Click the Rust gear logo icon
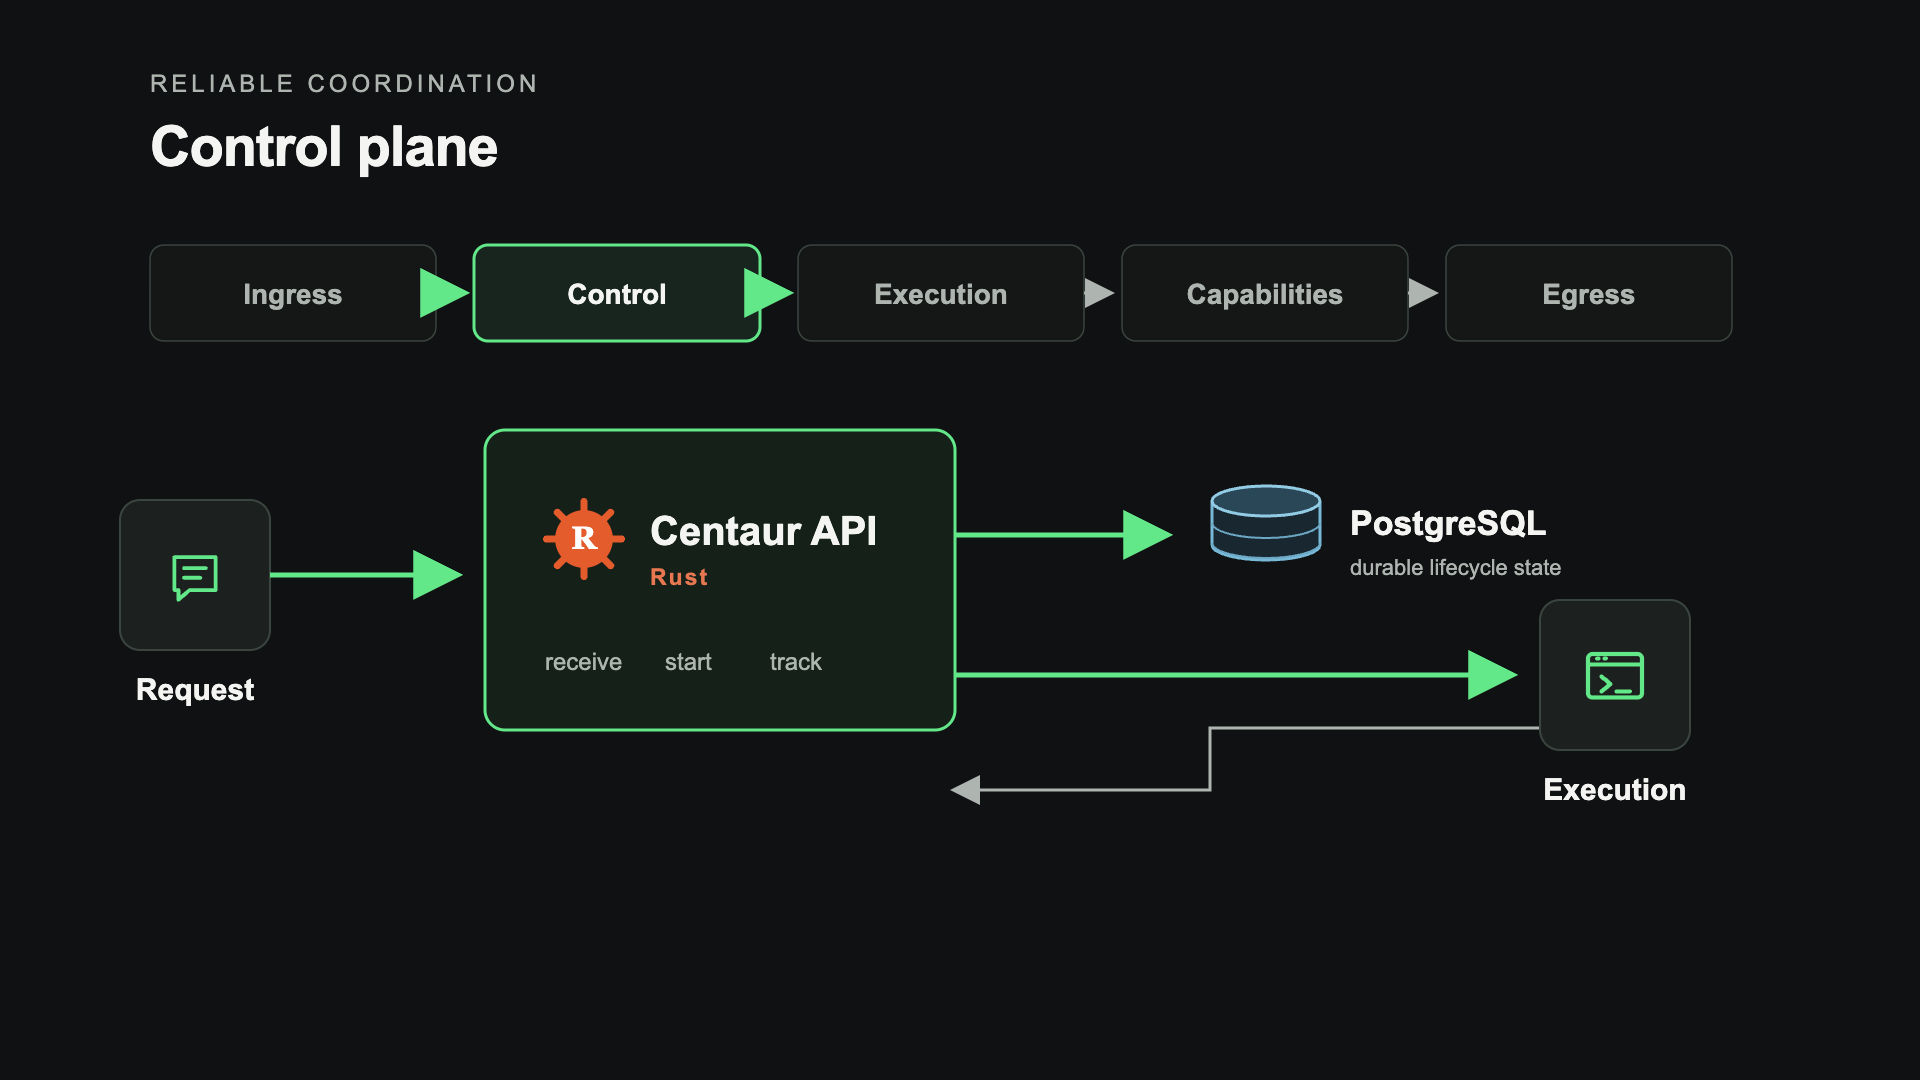This screenshot has height=1080, width=1920. [584, 538]
